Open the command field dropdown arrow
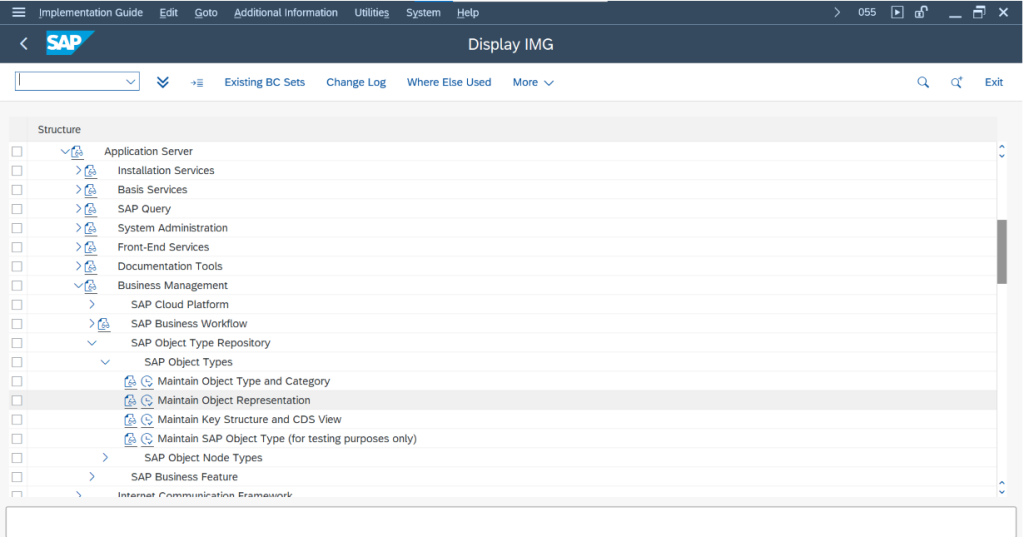Screen dimensions: 1024x537 click(131, 82)
